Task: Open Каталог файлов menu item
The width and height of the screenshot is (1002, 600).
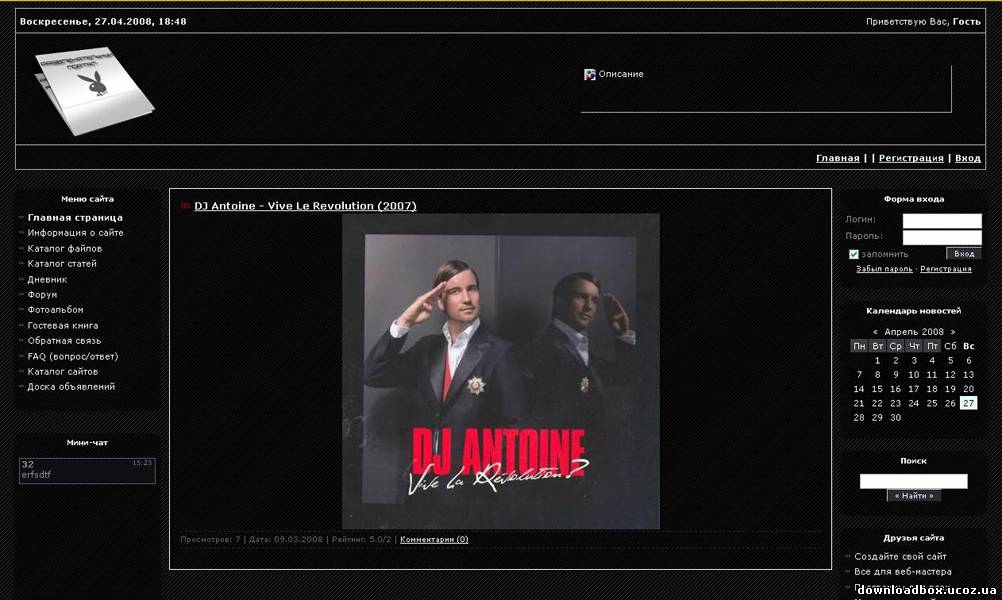Action: (x=65, y=249)
